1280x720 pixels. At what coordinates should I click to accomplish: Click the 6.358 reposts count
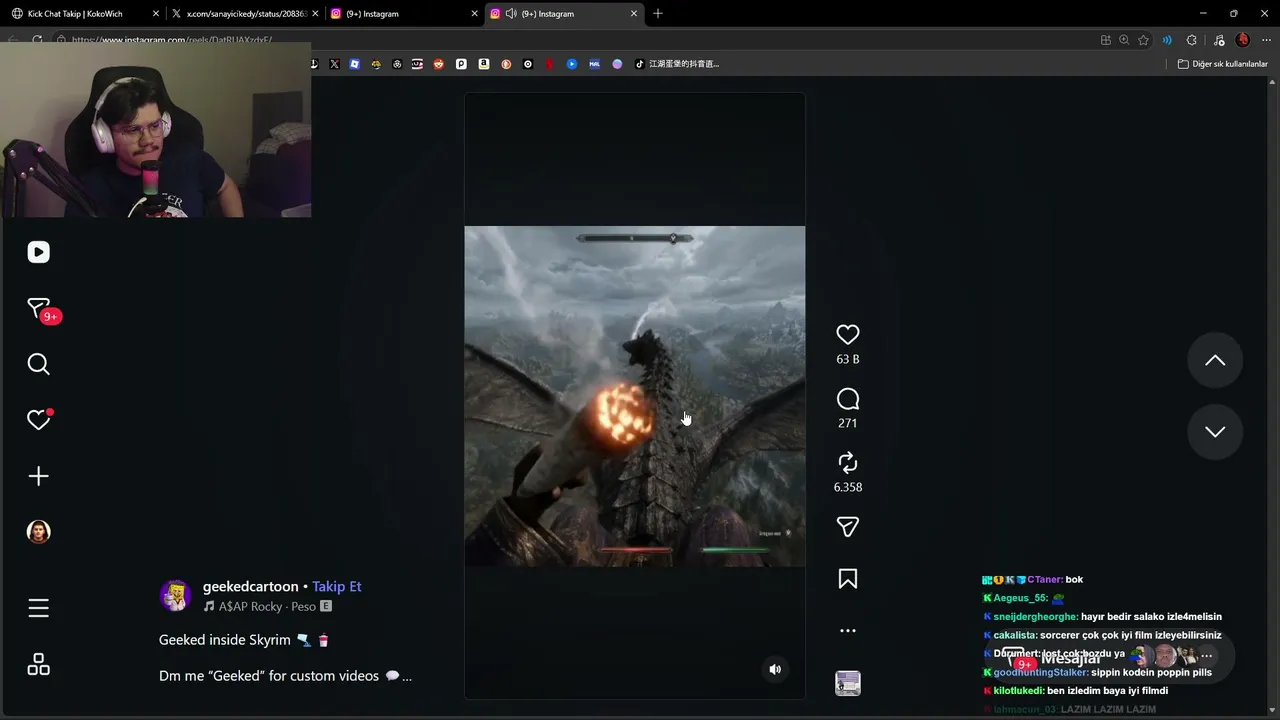(x=848, y=487)
